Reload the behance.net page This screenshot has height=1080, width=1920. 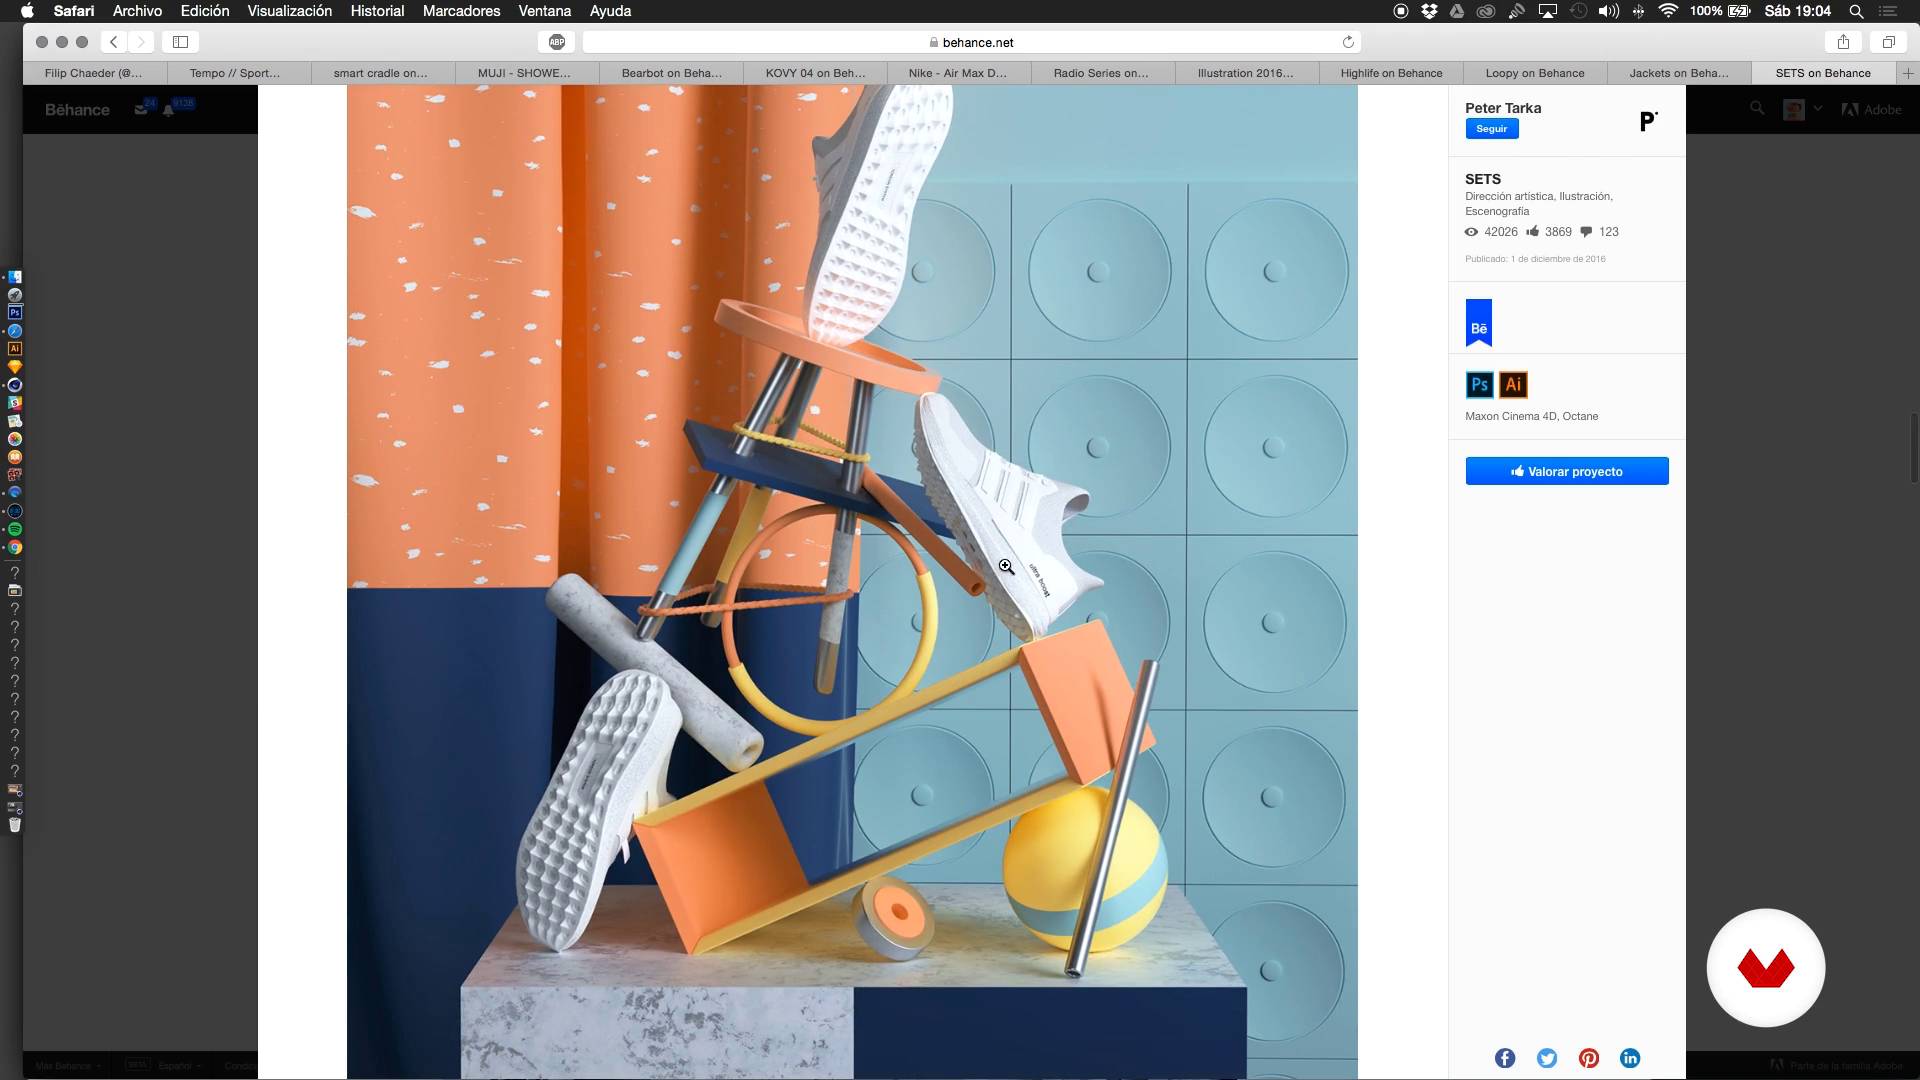click(x=1348, y=42)
